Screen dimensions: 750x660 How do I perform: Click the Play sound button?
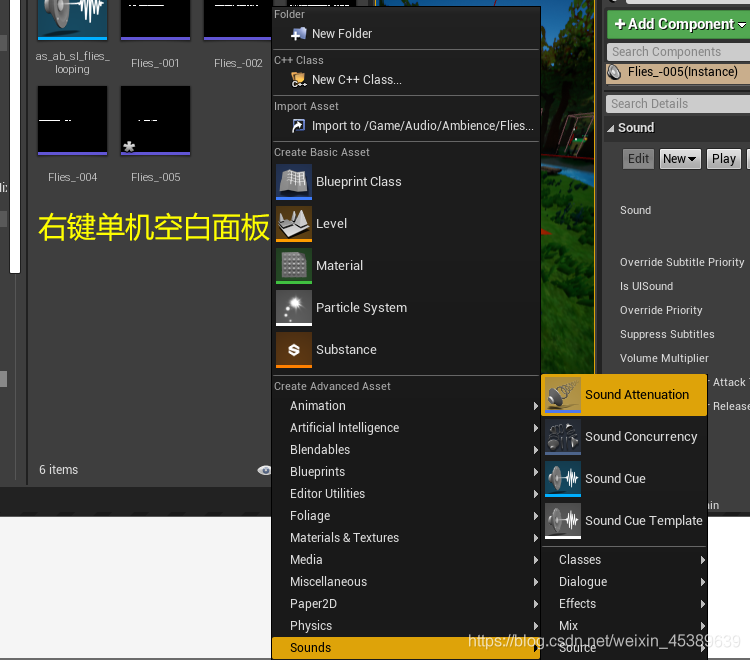pos(723,159)
